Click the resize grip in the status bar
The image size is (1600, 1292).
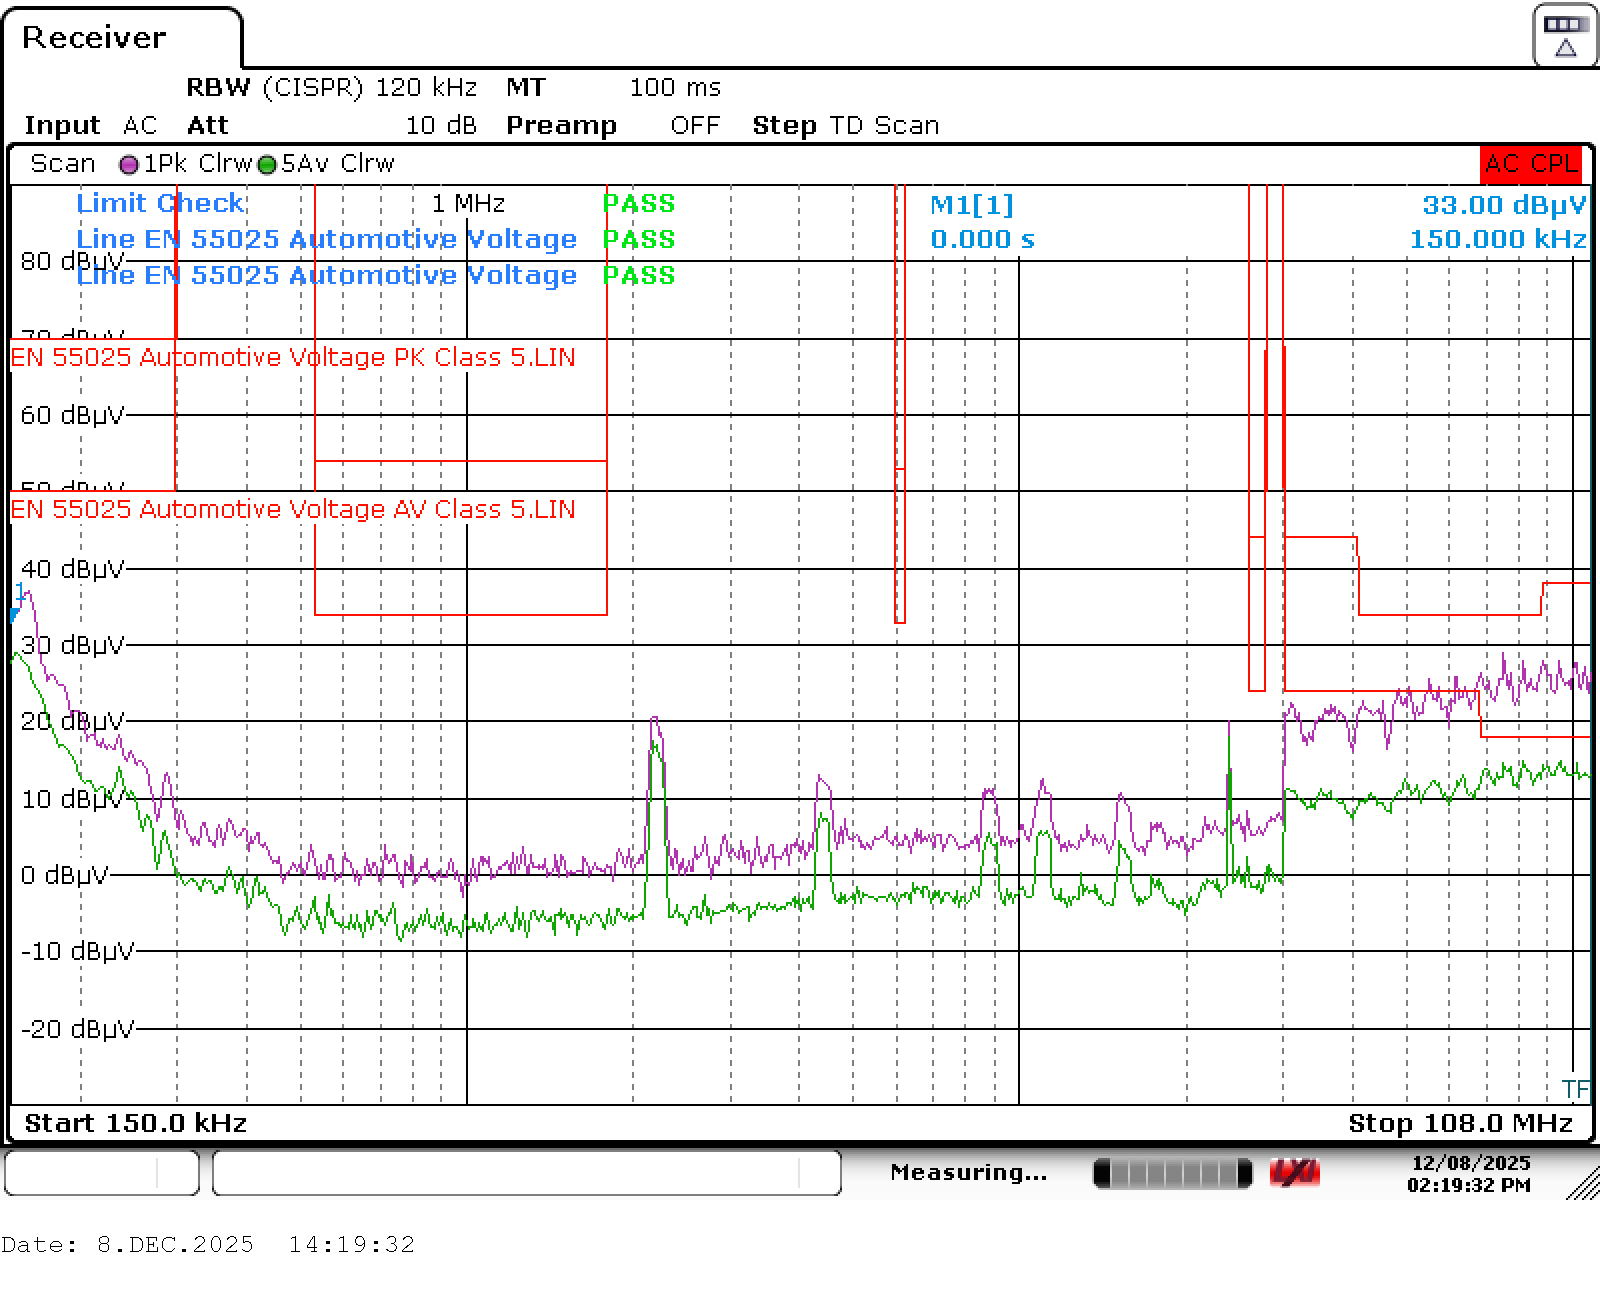pos(1582,1183)
